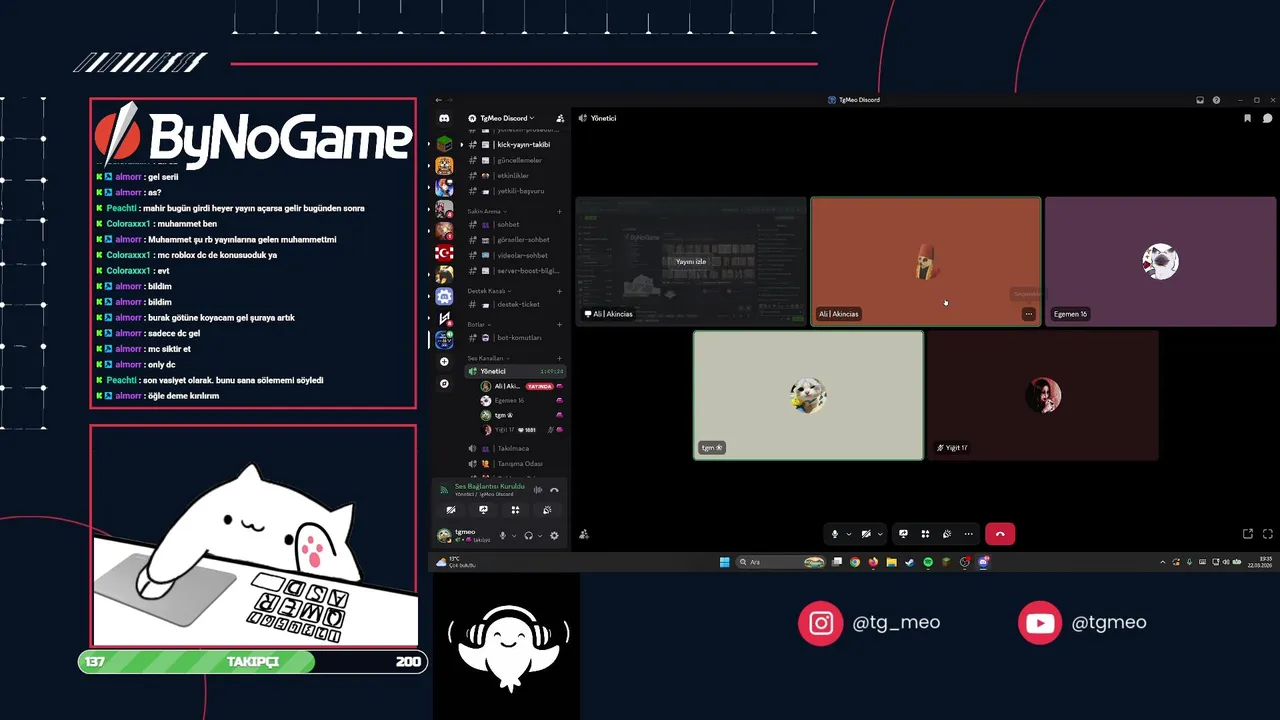Open the sohbet text channel
This screenshot has height=720, width=1280.
tap(514, 225)
